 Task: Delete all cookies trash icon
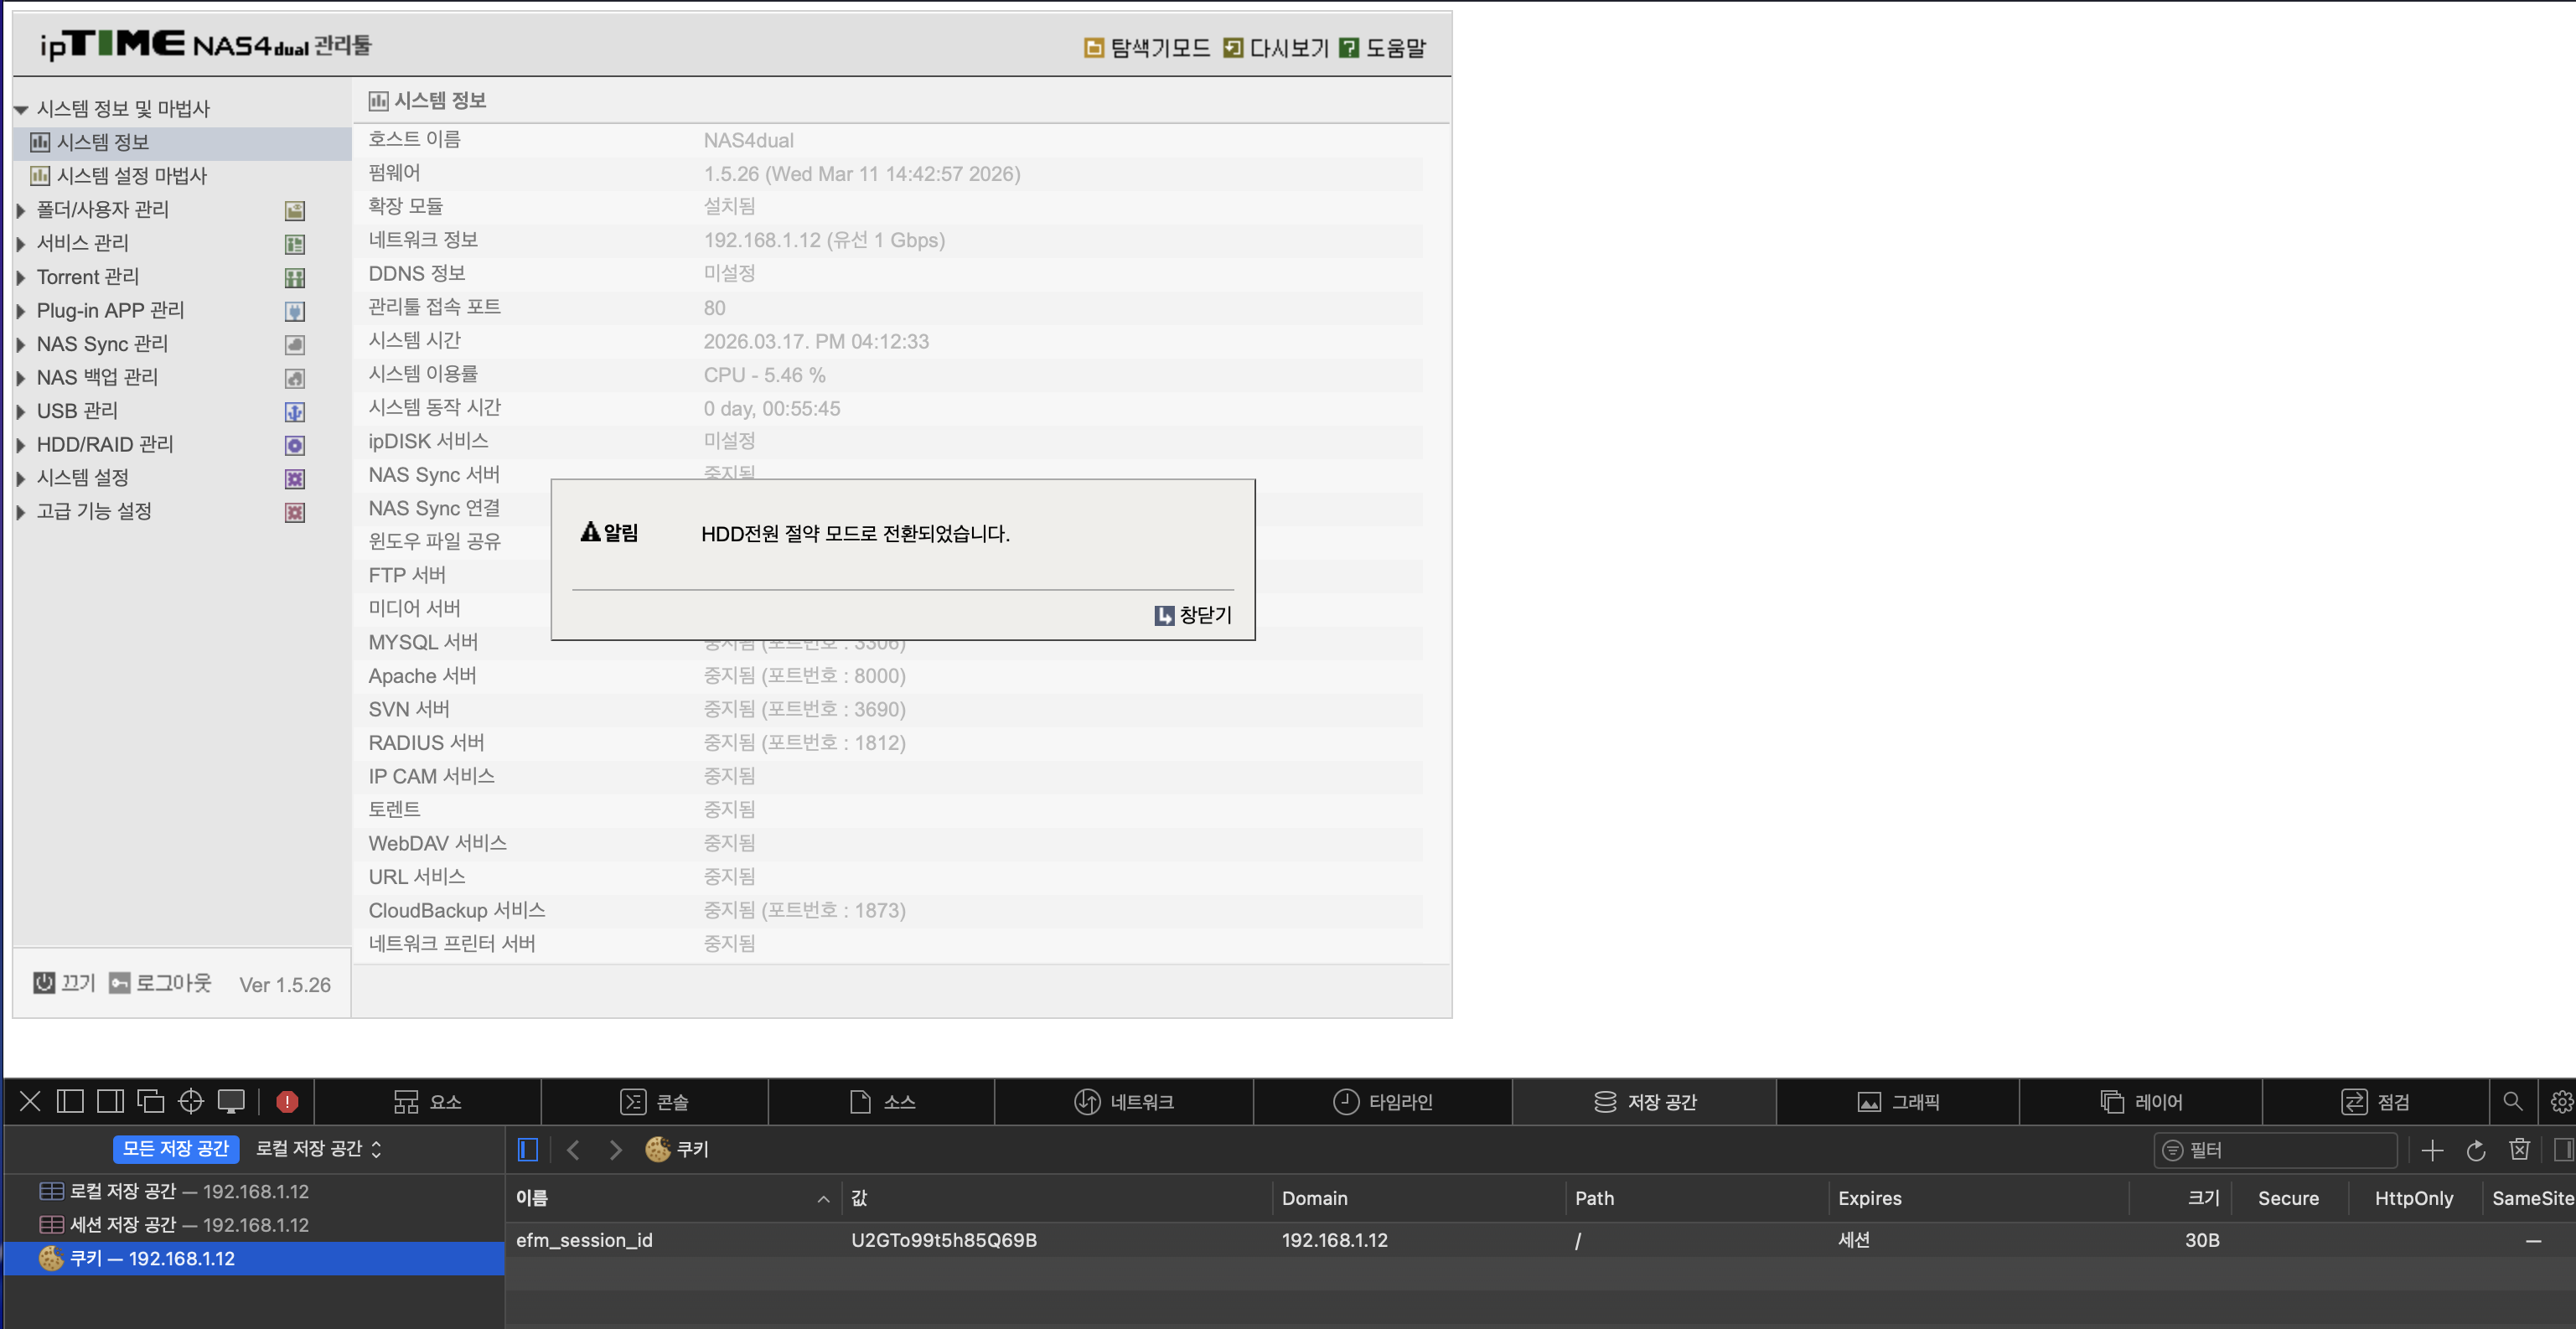2520,1150
